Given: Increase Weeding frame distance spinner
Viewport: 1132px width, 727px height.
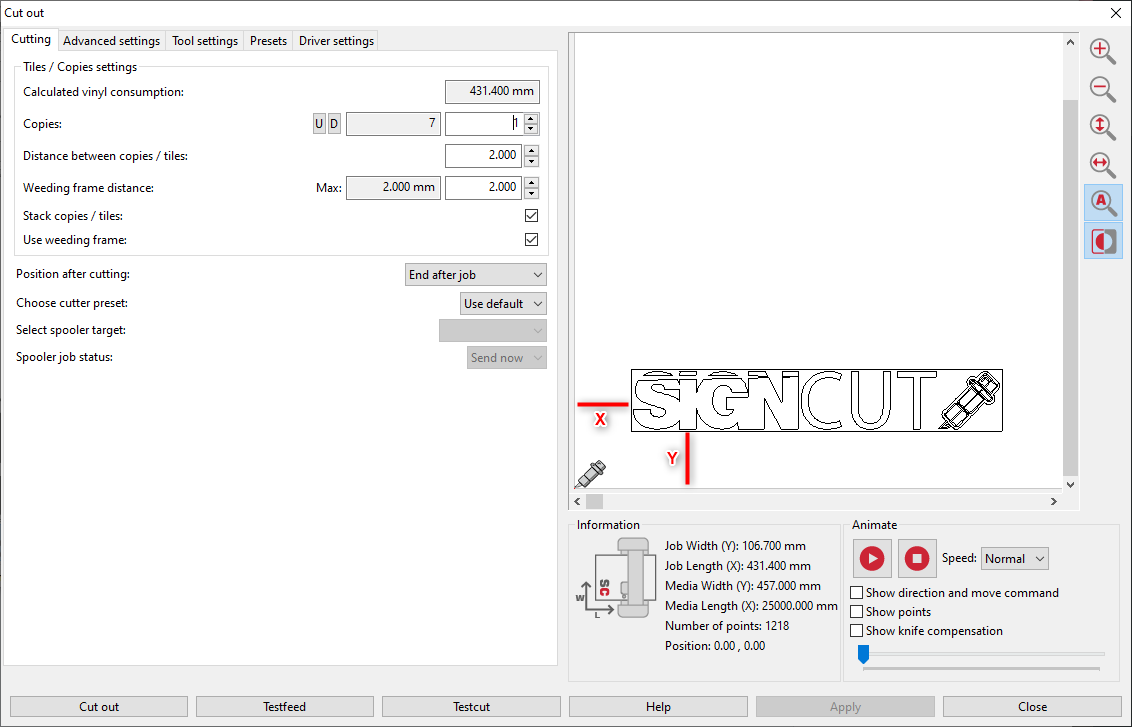Looking at the screenshot, I should point(531,183).
